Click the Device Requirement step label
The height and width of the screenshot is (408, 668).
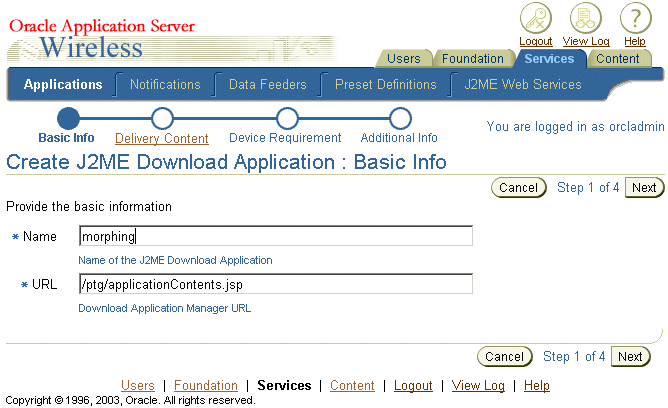tap(285, 138)
